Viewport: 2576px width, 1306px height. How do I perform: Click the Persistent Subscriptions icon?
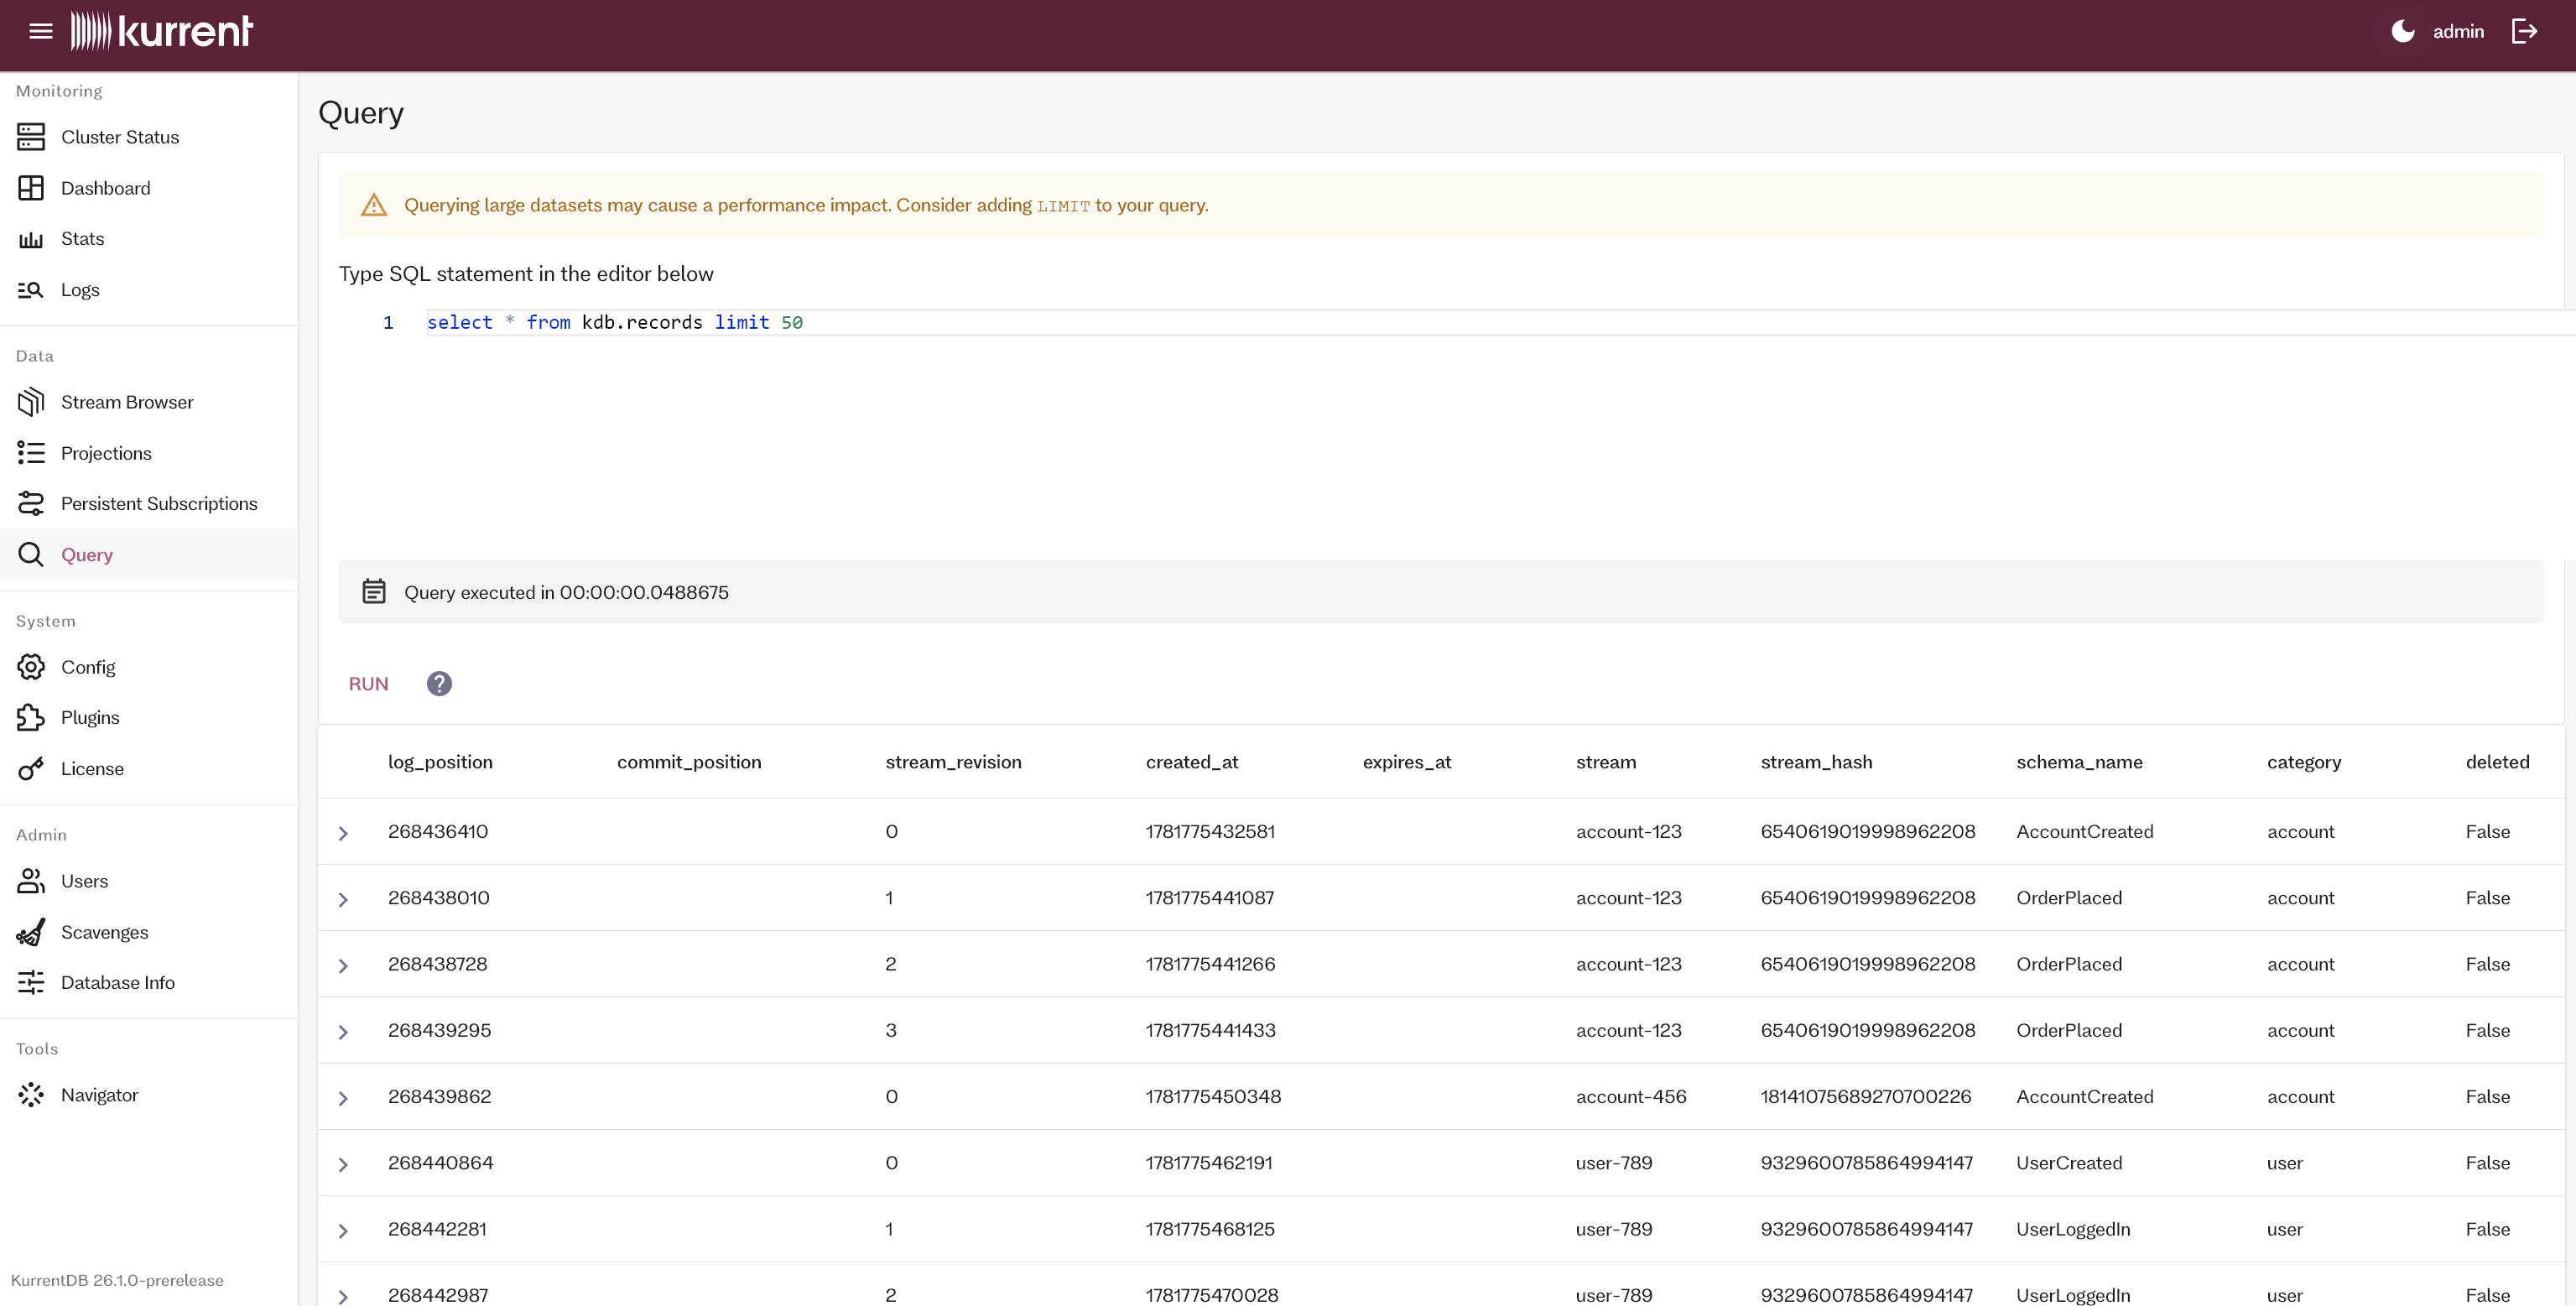click(31, 504)
